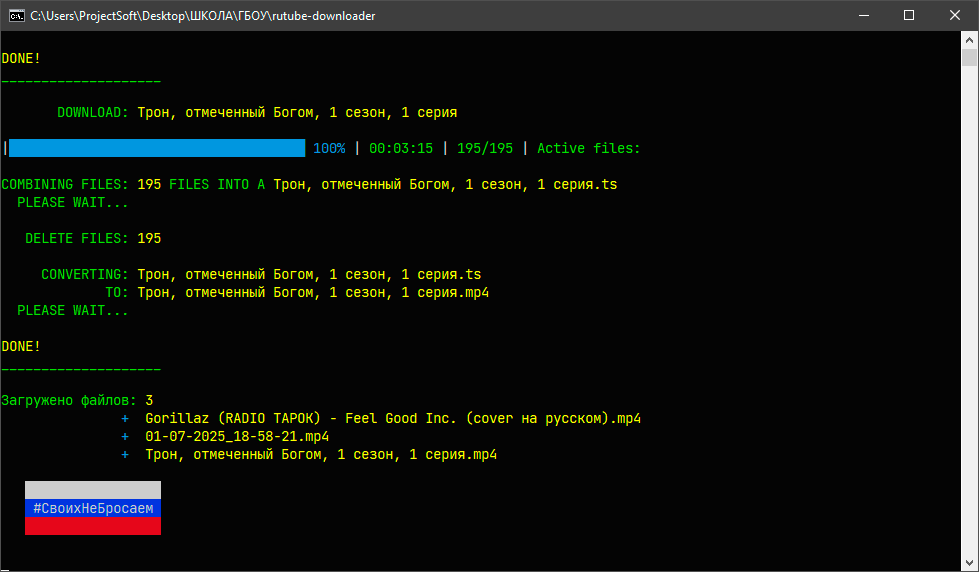Click the scrollbar up arrow
Image resolution: width=979 pixels, height=572 pixels.
(970, 40)
